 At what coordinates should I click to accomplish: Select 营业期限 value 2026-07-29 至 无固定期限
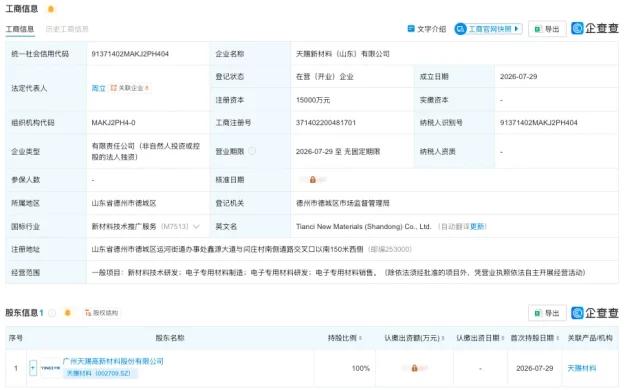[338, 152]
